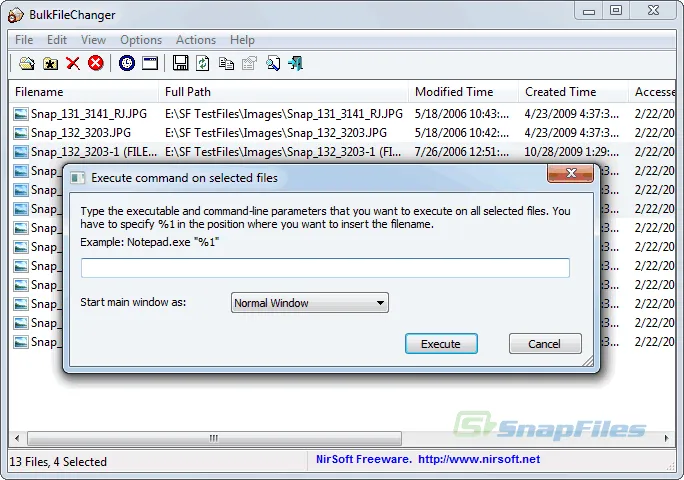Click the Find magnifier toolbar icon
The height and width of the screenshot is (480, 684).
(x=273, y=64)
